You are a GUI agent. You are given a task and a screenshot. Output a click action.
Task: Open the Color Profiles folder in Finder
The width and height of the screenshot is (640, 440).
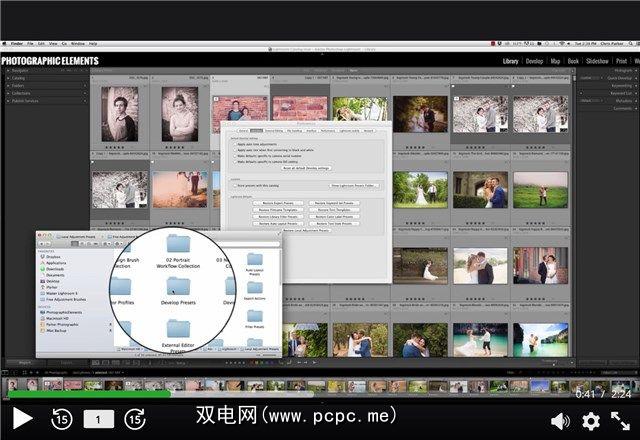coord(121,291)
